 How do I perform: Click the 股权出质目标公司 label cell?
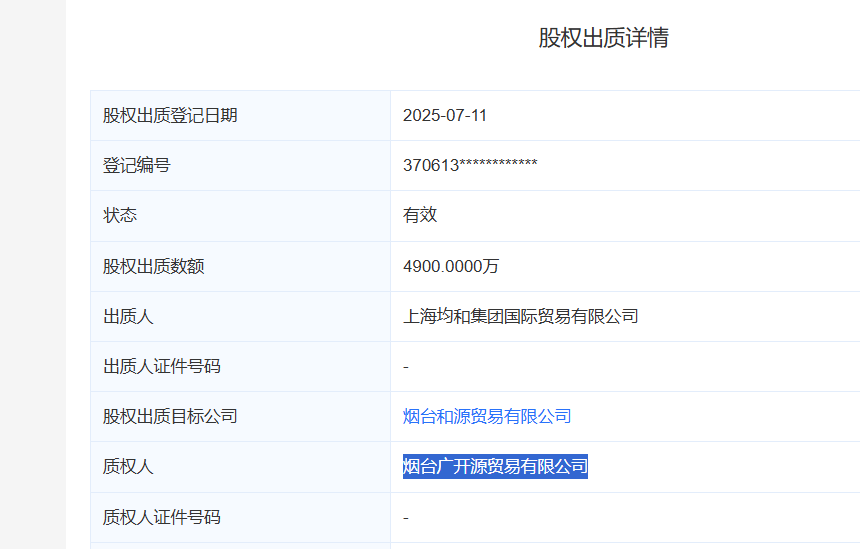(x=240, y=416)
